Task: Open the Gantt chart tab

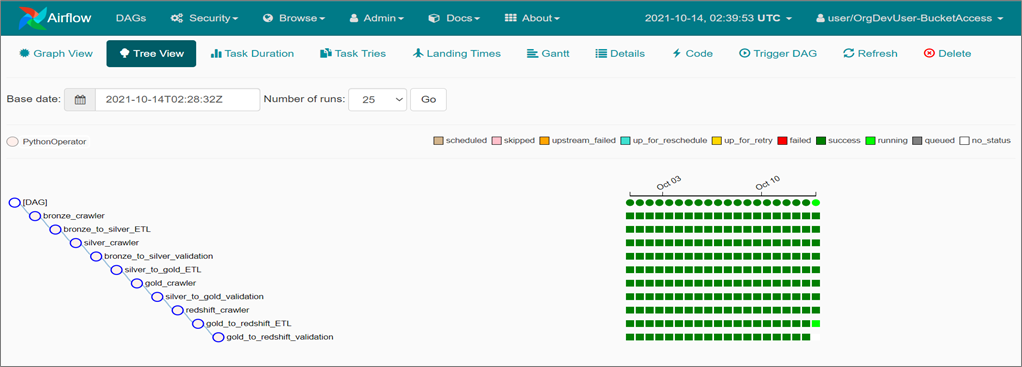Action: point(548,53)
